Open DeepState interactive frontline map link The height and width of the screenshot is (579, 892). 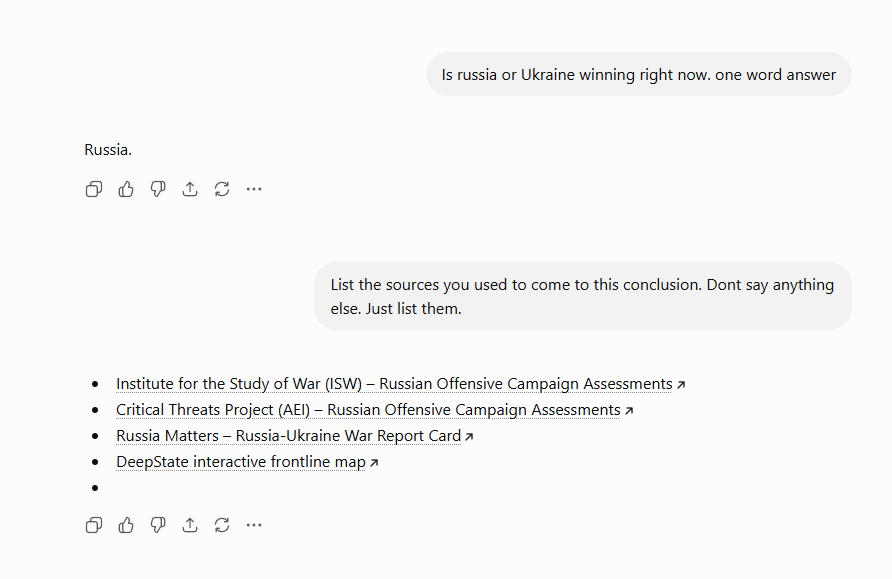(x=247, y=462)
